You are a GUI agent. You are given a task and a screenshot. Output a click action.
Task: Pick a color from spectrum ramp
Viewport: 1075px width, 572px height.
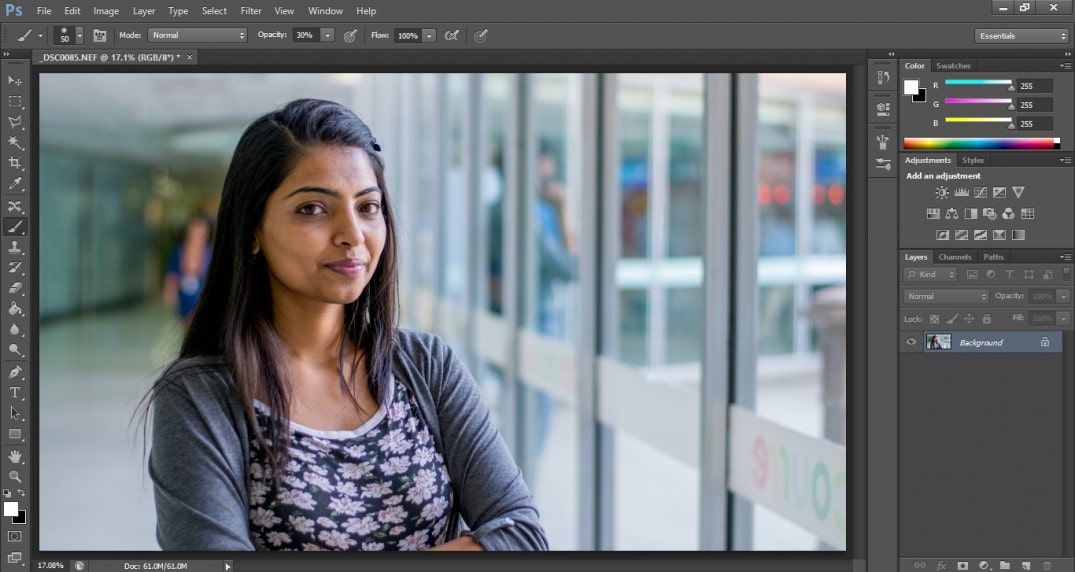[x=981, y=143]
